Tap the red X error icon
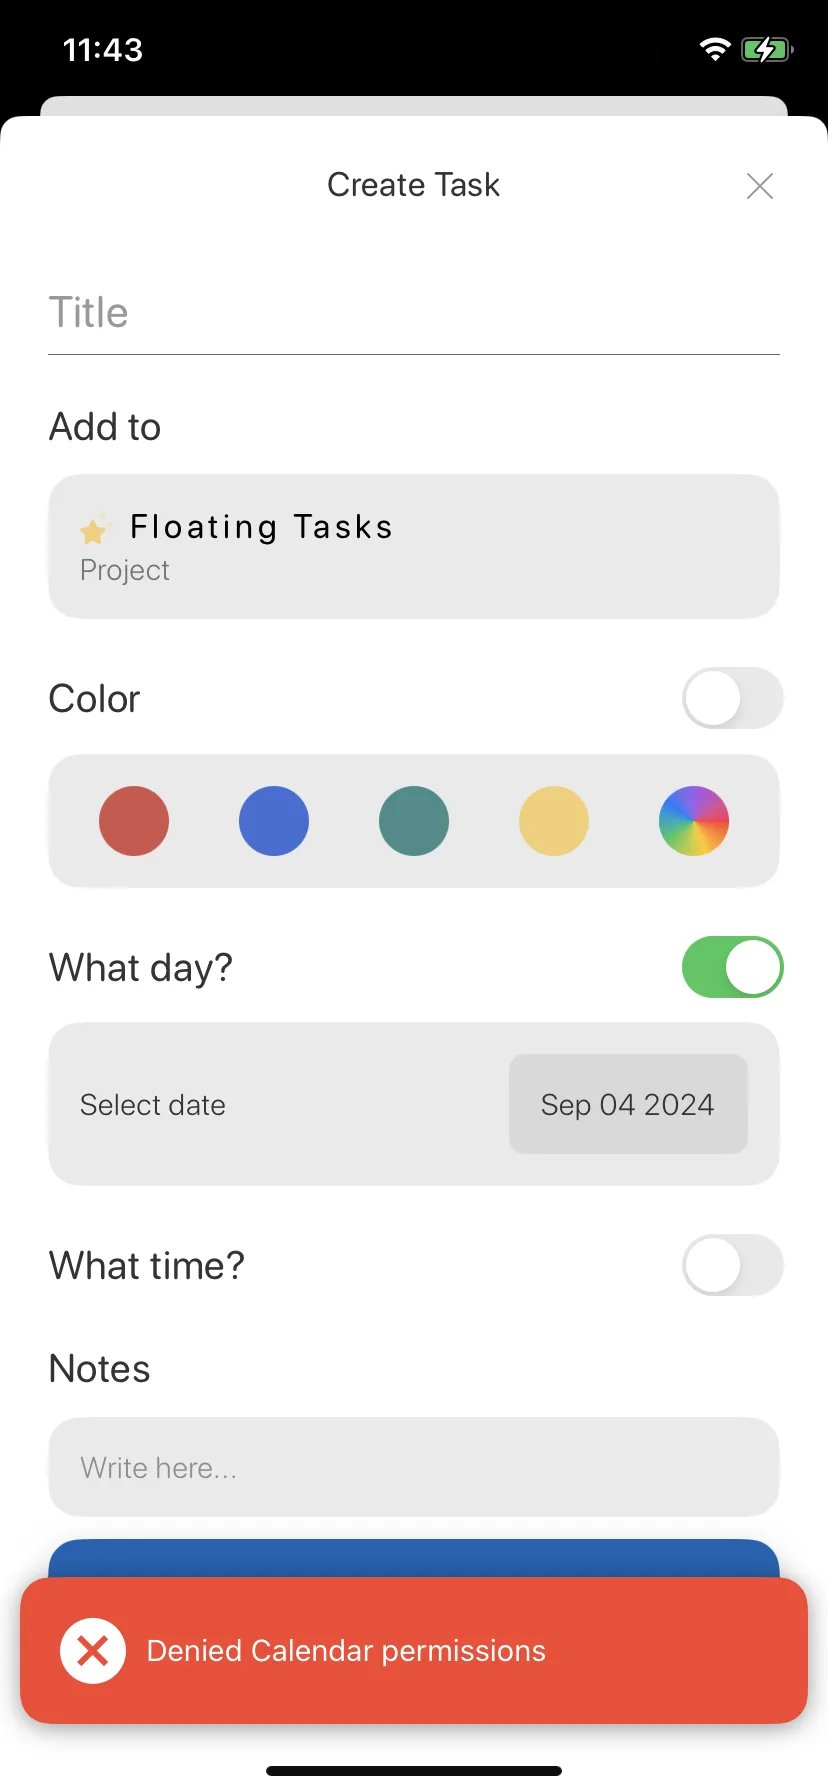828x1792 pixels. (93, 1650)
